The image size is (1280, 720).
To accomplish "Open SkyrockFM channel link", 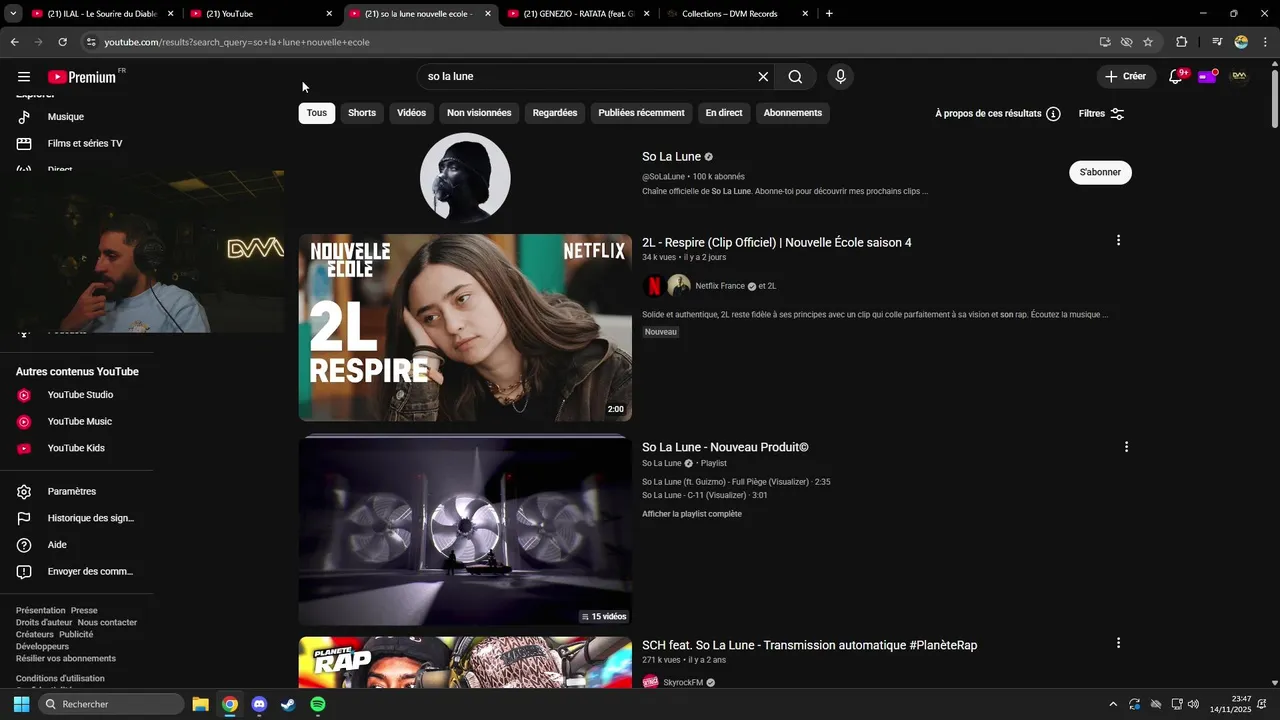I will (x=683, y=683).
